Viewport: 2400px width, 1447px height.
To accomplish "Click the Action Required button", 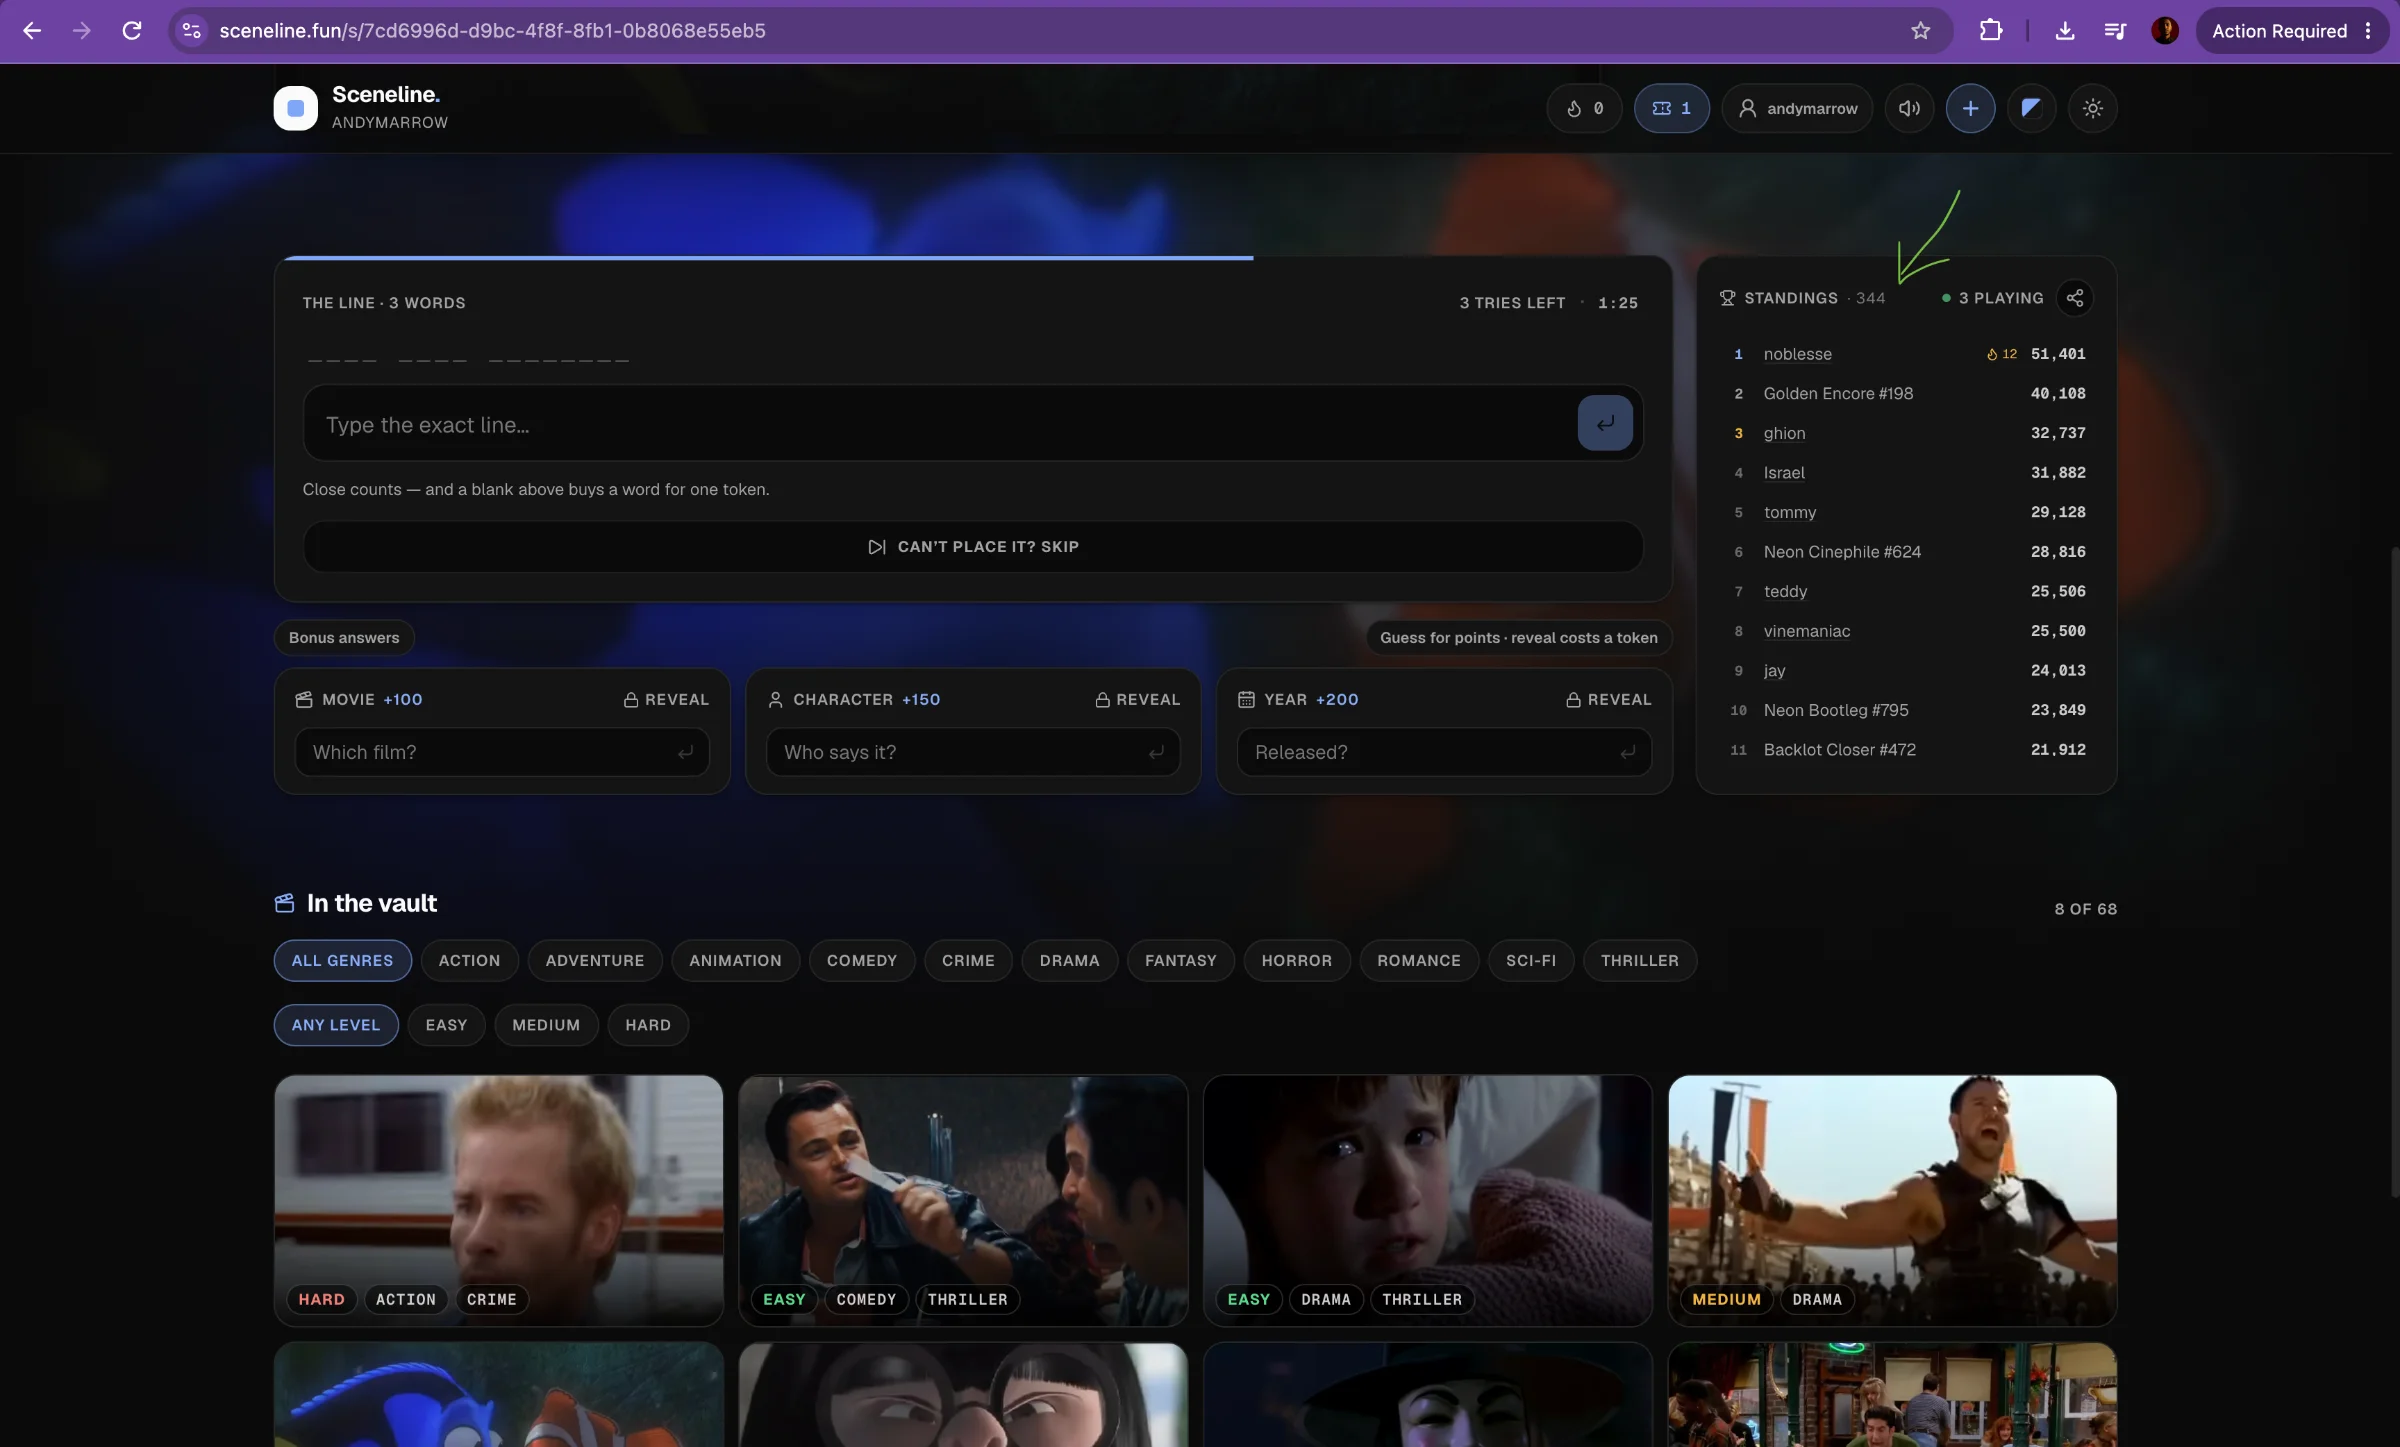I will point(2291,31).
